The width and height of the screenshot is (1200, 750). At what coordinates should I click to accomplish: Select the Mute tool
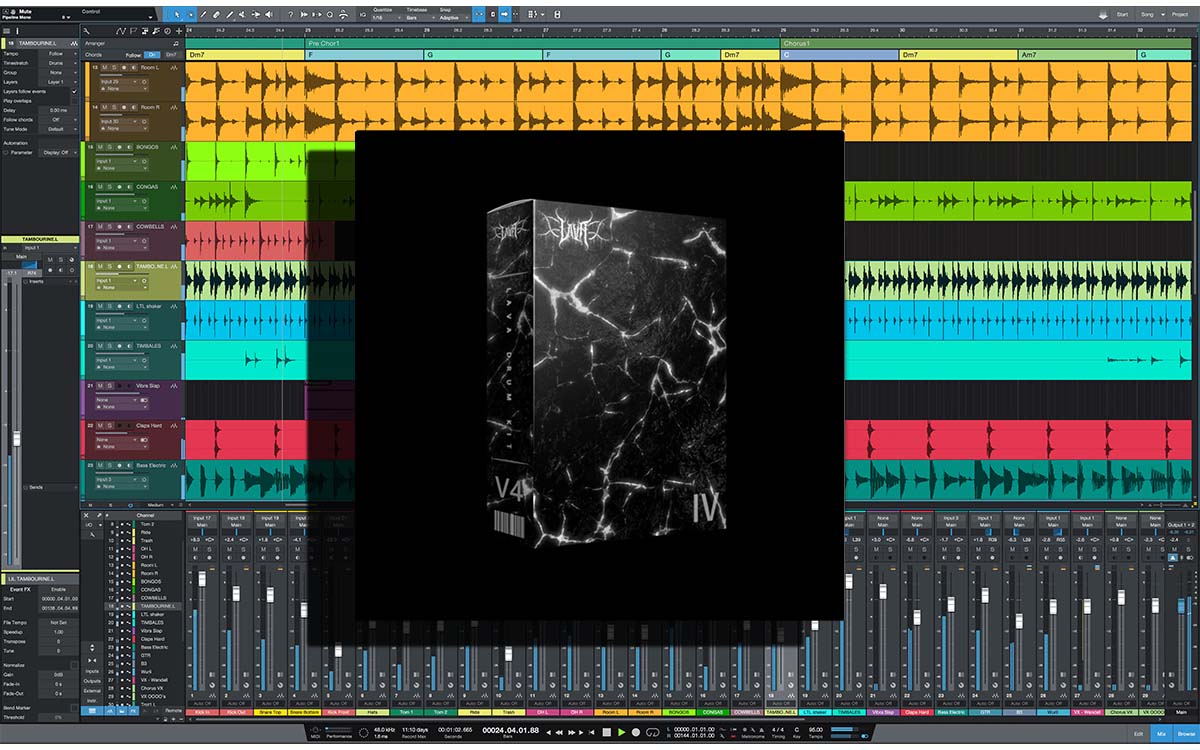coord(242,14)
